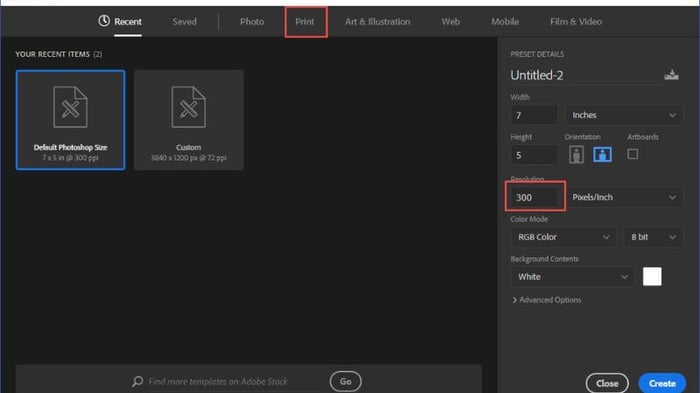Select landscape orientation icon
Screen dimensions: 700x393
[x=602, y=155]
